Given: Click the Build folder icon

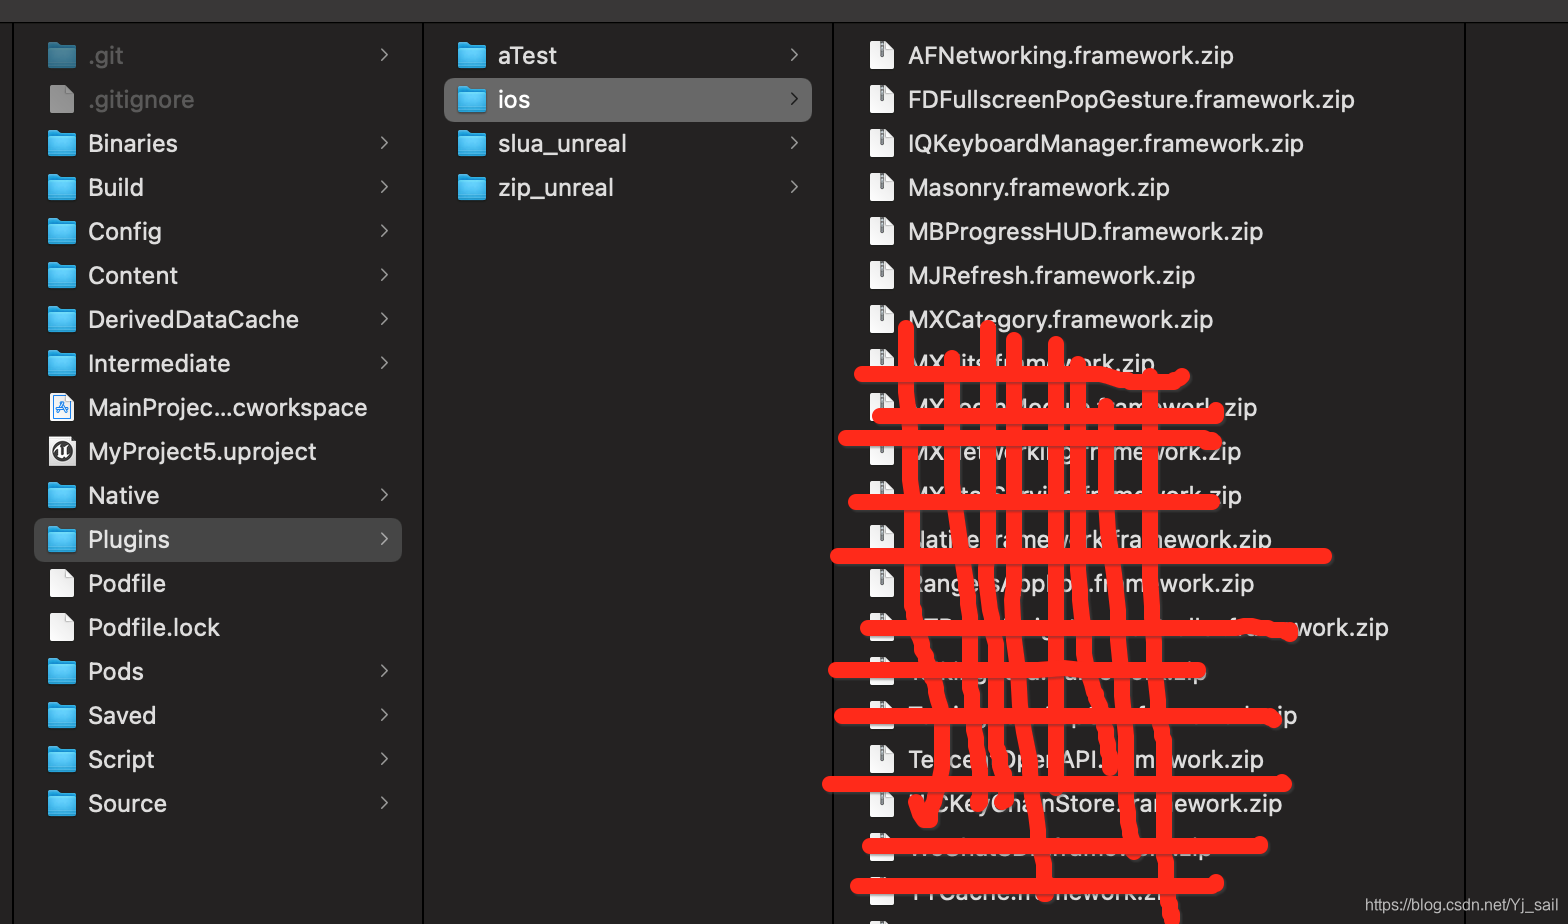Looking at the screenshot, I should click(62, 187).
